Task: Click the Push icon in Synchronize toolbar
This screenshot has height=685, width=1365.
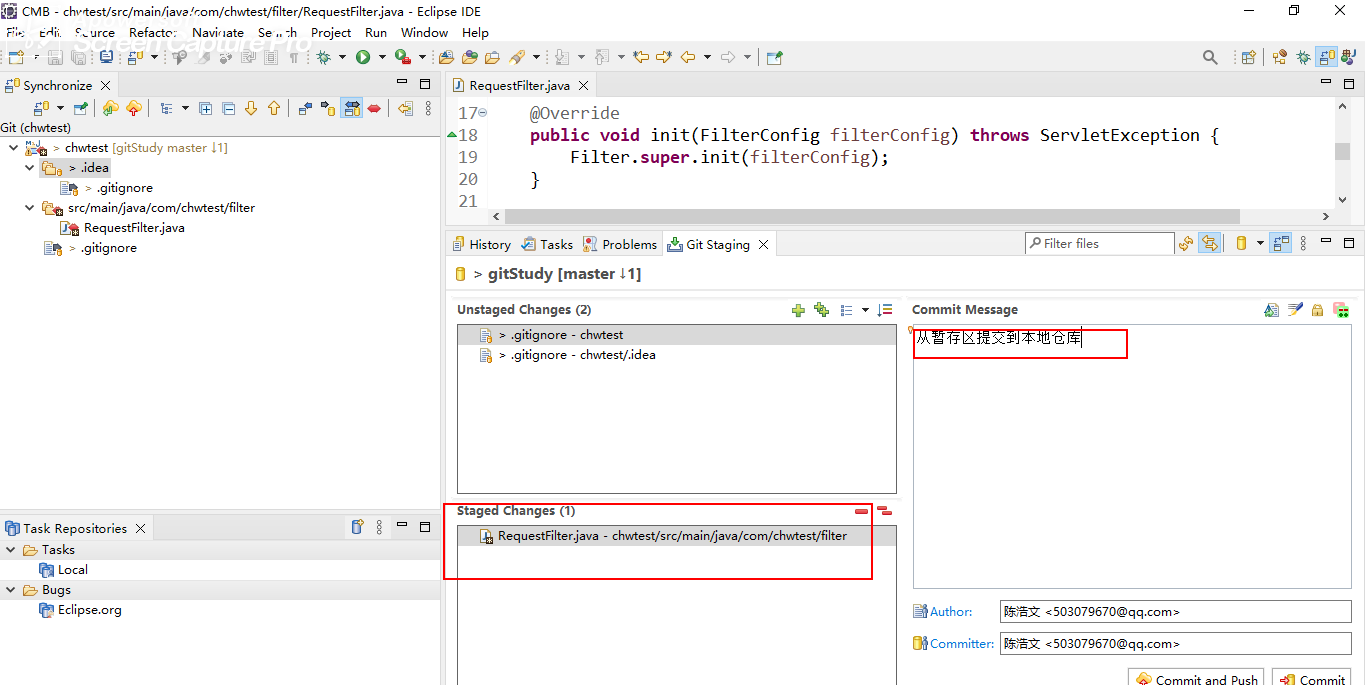Action: [x=133, y=108]
